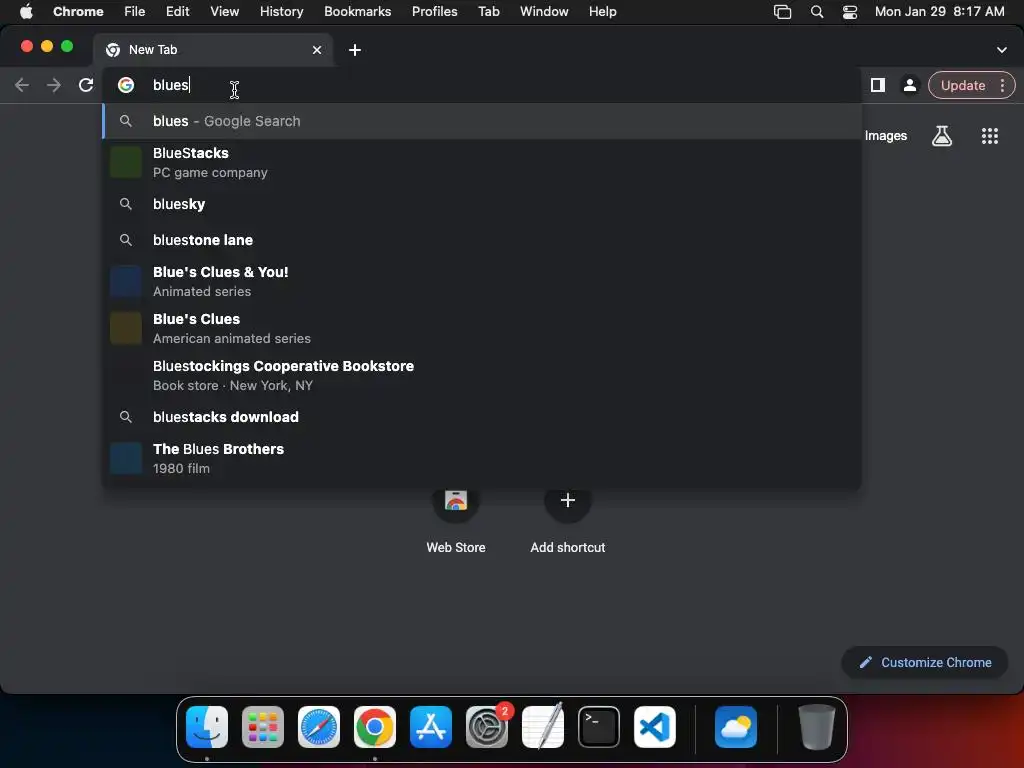
Task: Open the Edit menu
Action: click(177, 11)
